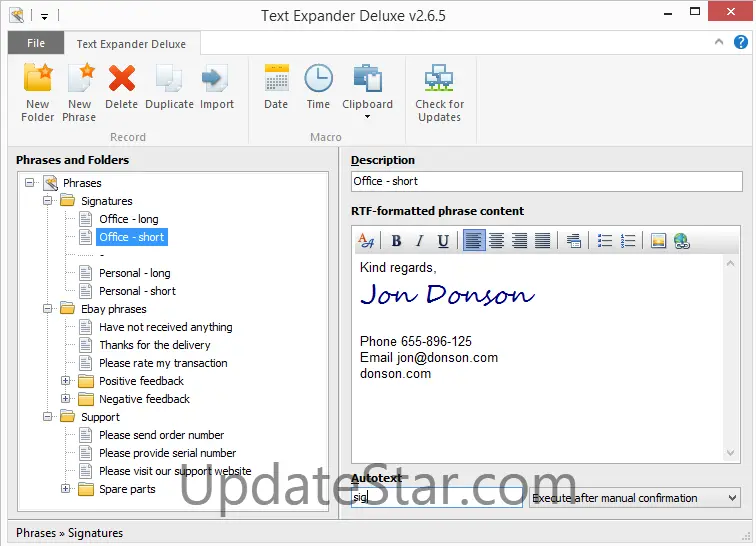The width and height of the screenshot is (756, 546).
Task: Toggle Underline formatting
Action: click(x=443, y=240)
